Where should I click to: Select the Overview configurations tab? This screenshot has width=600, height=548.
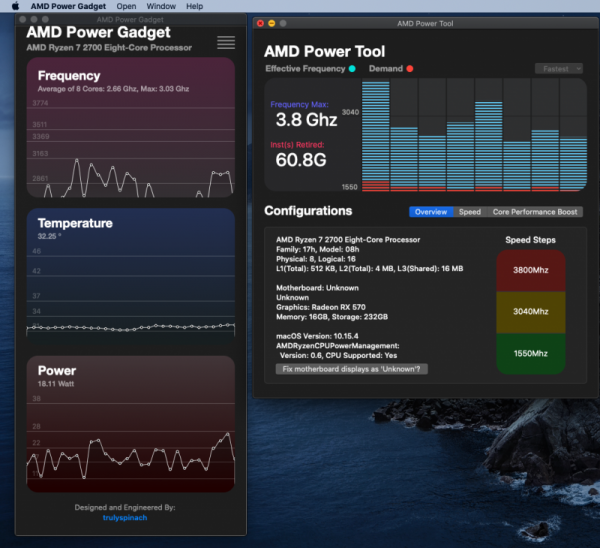click(x=431, y=212)
